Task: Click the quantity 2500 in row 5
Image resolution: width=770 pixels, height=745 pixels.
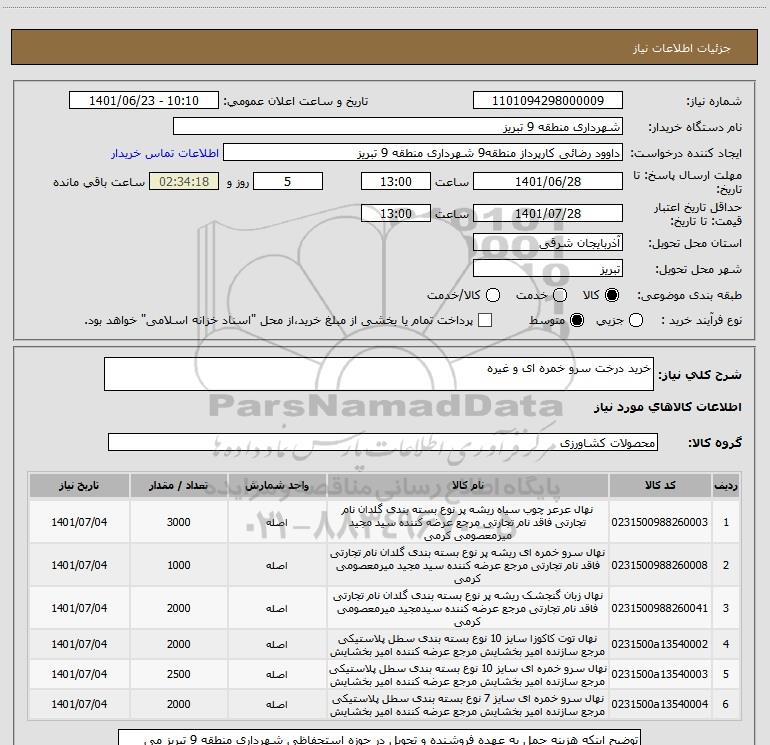Action: [179, 674]
